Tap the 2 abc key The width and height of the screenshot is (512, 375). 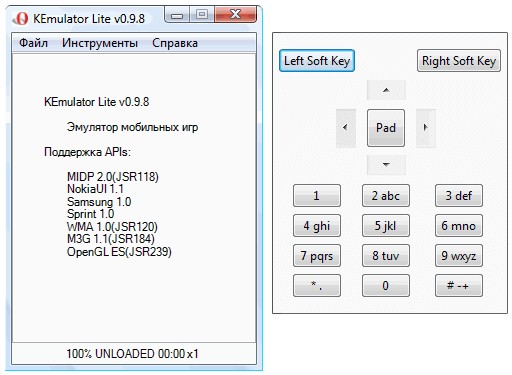coord(386,196)
